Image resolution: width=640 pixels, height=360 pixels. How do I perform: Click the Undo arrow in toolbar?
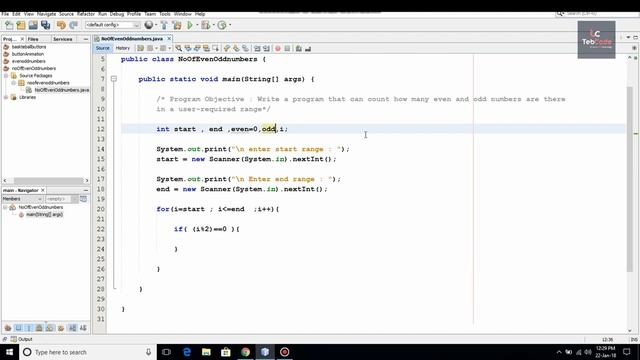click(x=61, y=25)
